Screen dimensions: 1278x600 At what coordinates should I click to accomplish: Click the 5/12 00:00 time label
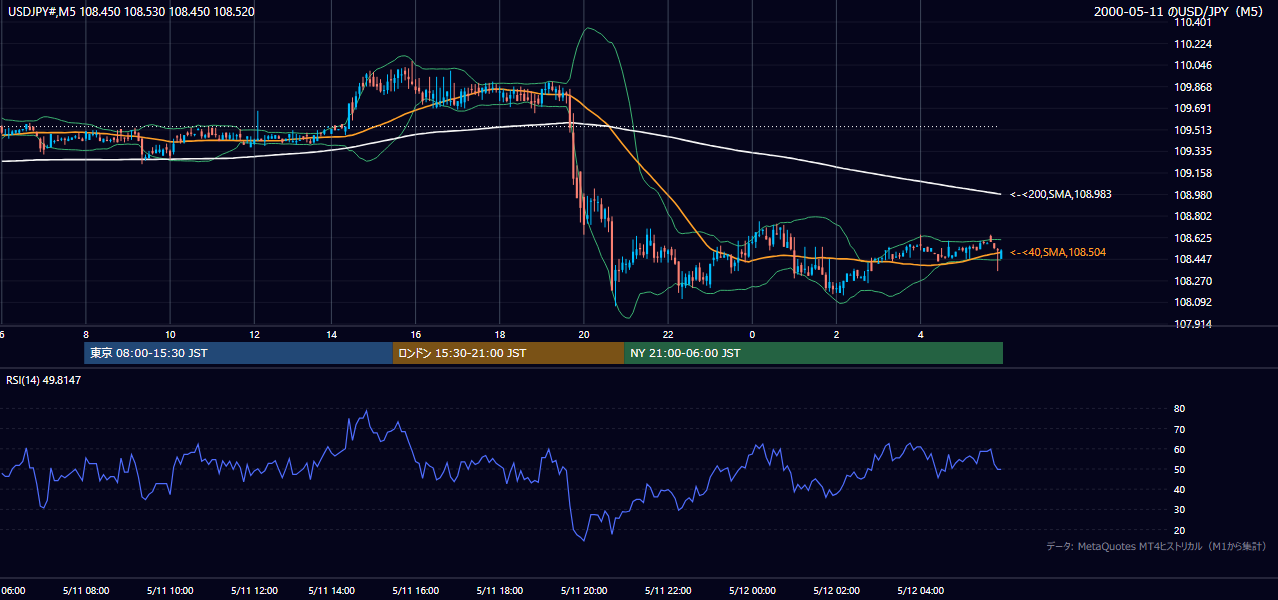(x=751, y=591)
